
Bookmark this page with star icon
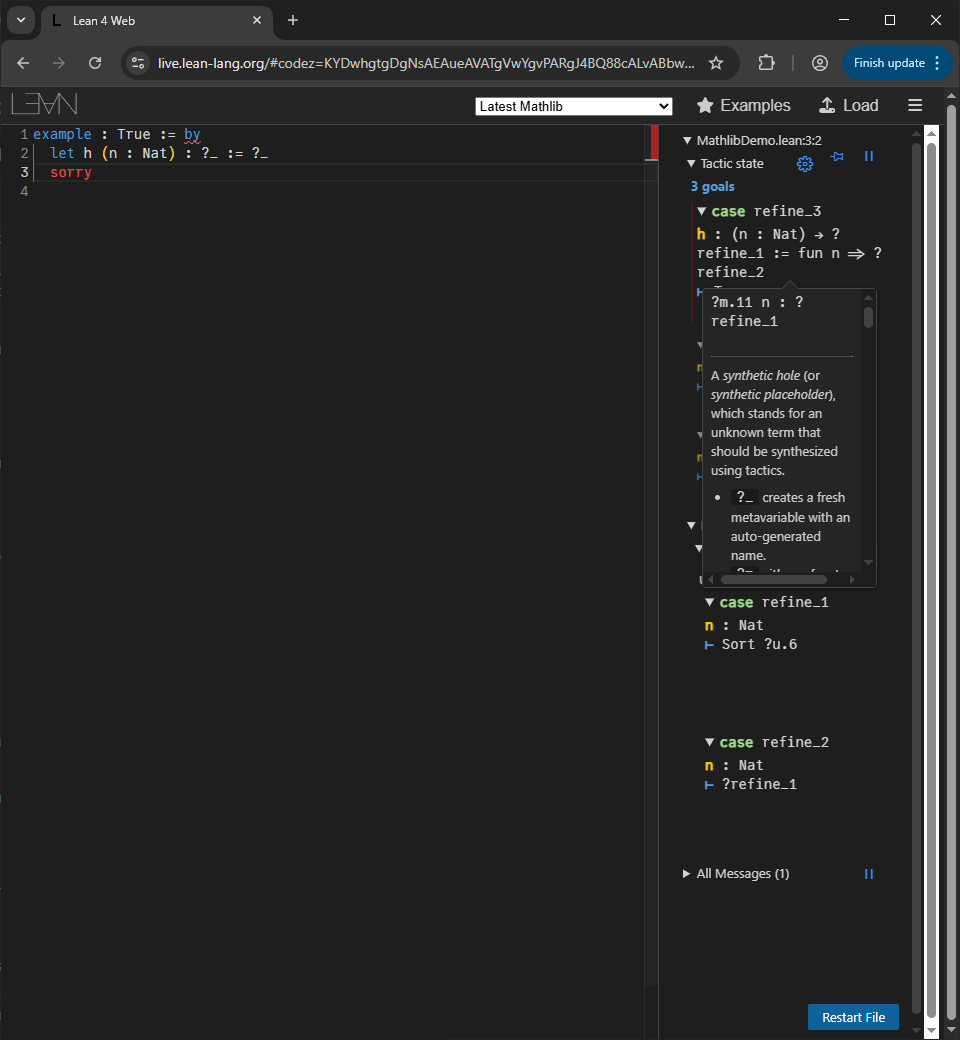(x=716, y=63)
